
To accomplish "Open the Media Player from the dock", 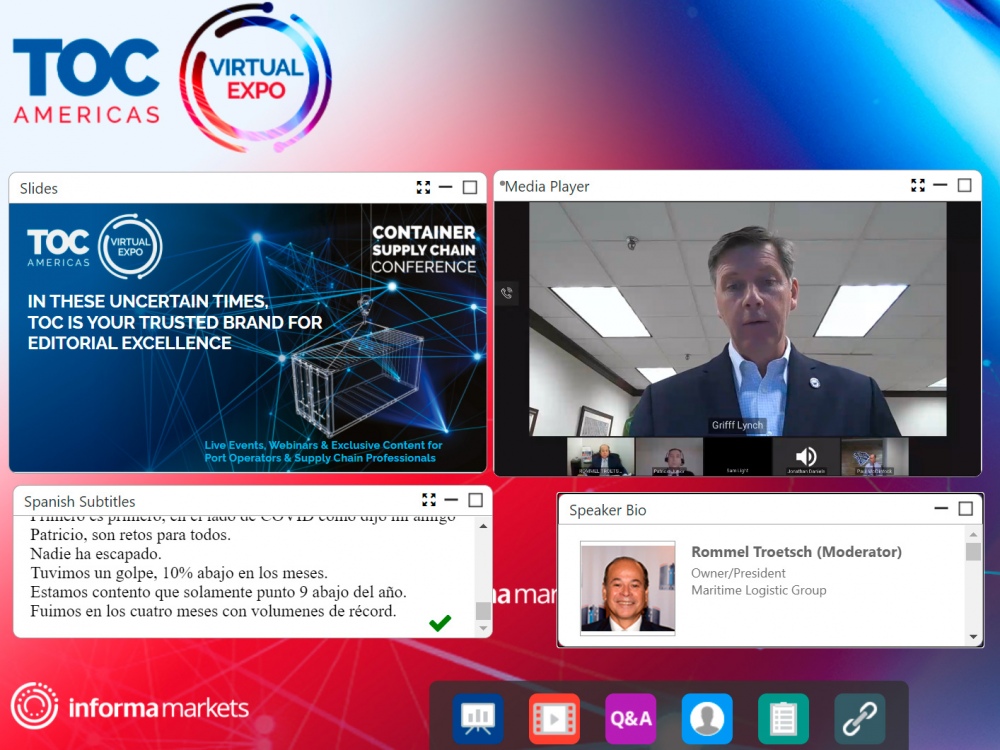I will 554,719.
